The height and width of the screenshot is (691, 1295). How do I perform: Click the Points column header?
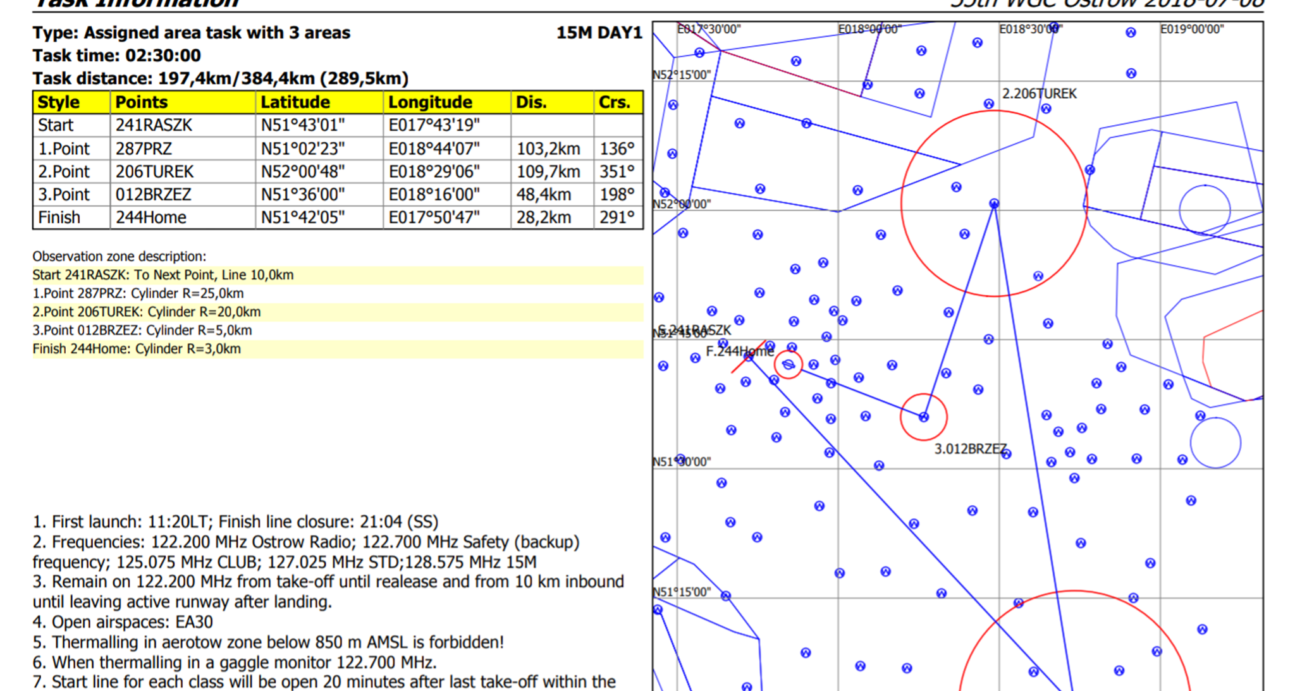tap(138, 102)
